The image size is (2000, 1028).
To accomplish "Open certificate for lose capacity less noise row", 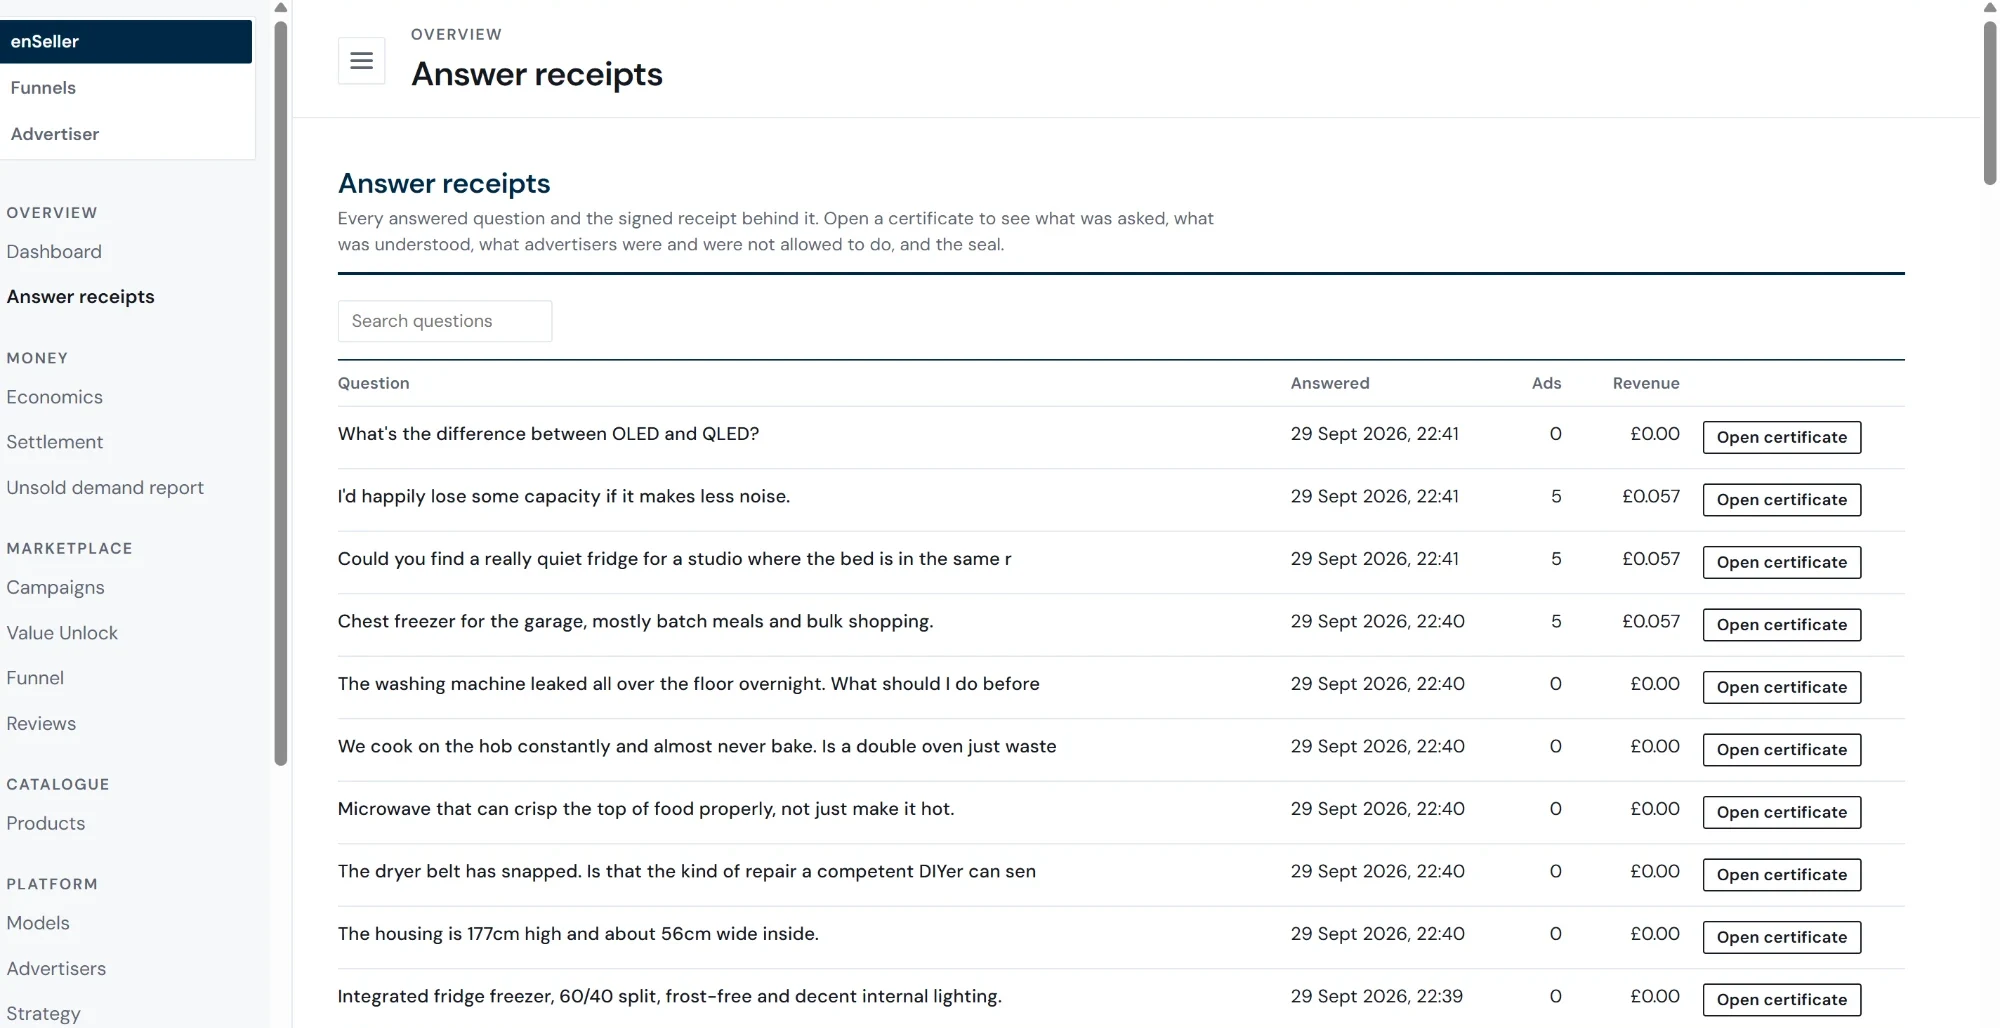I will click(x=1782, y=500).
